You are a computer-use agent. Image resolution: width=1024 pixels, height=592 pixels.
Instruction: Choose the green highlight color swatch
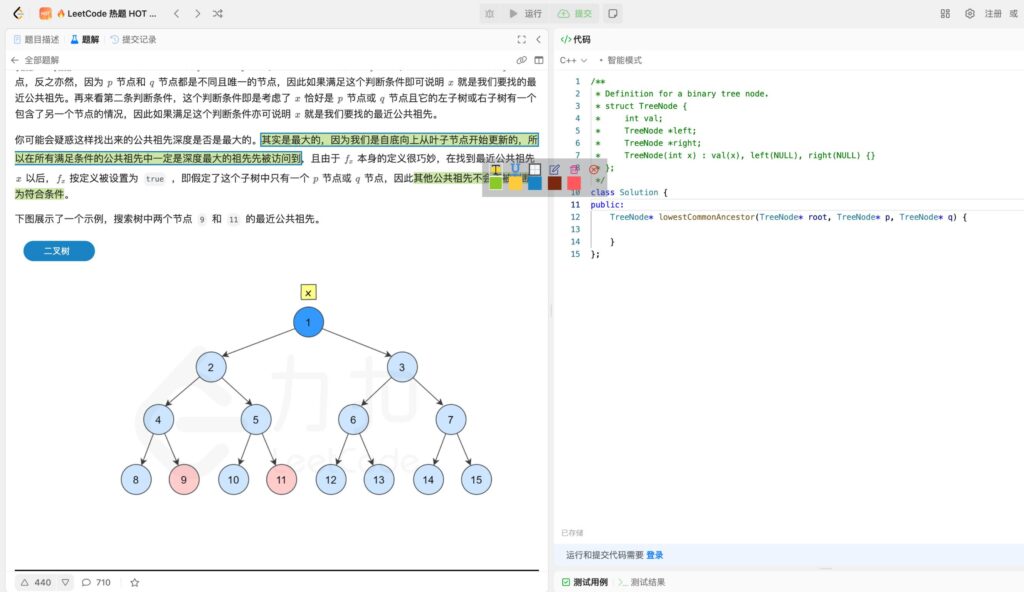[x=496, y=184]
